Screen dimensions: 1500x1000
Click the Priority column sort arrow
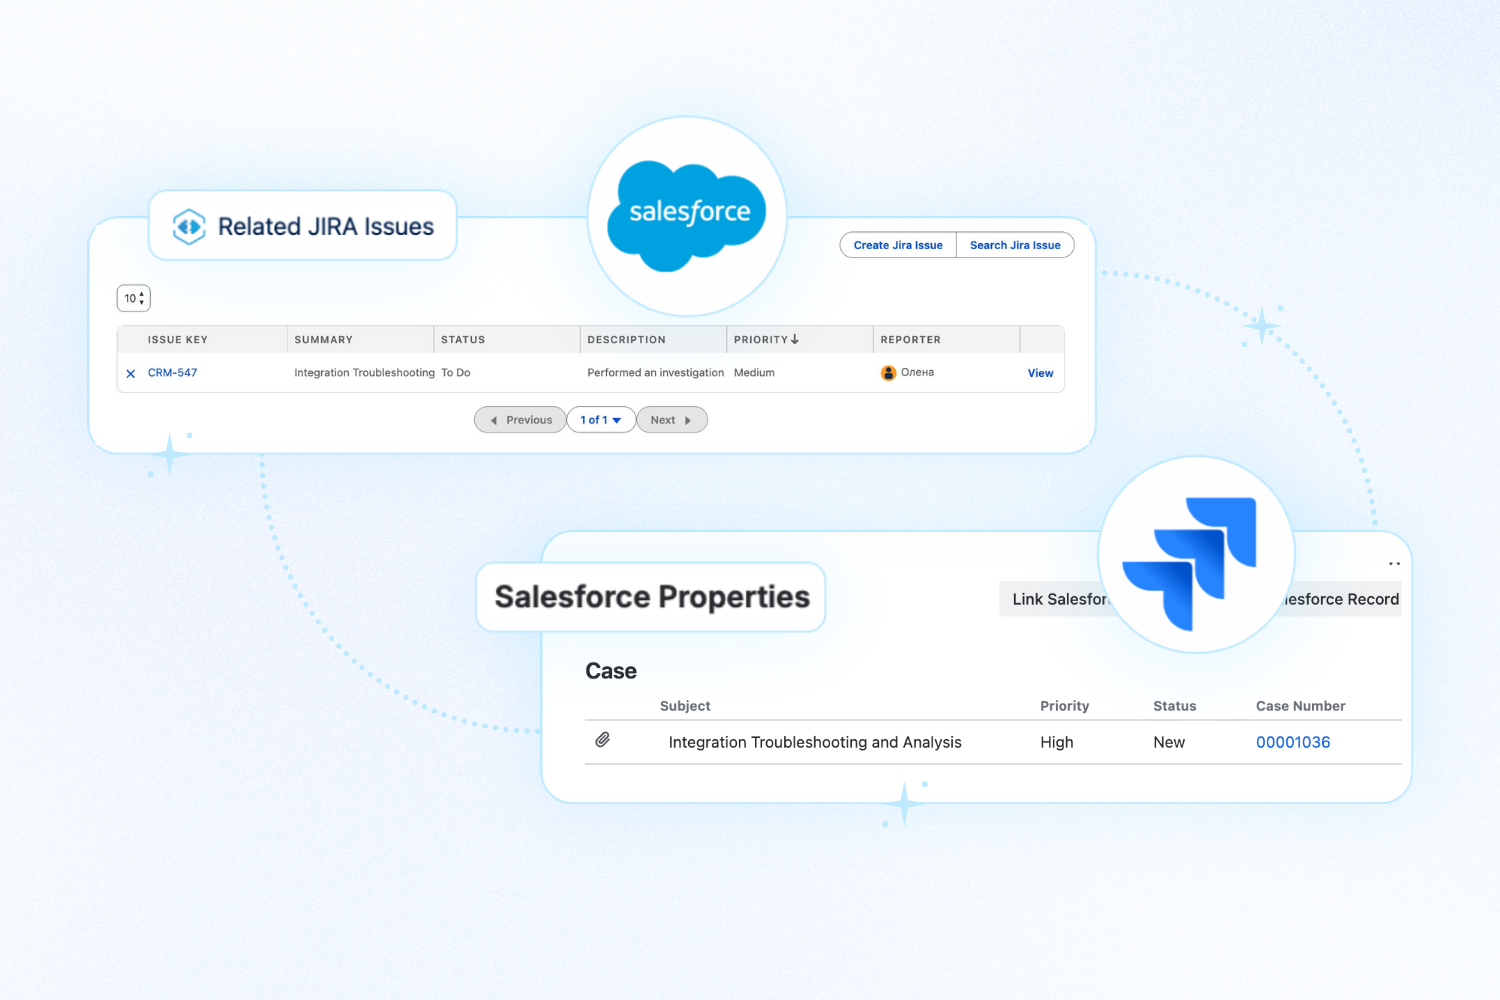coord(795,339)
